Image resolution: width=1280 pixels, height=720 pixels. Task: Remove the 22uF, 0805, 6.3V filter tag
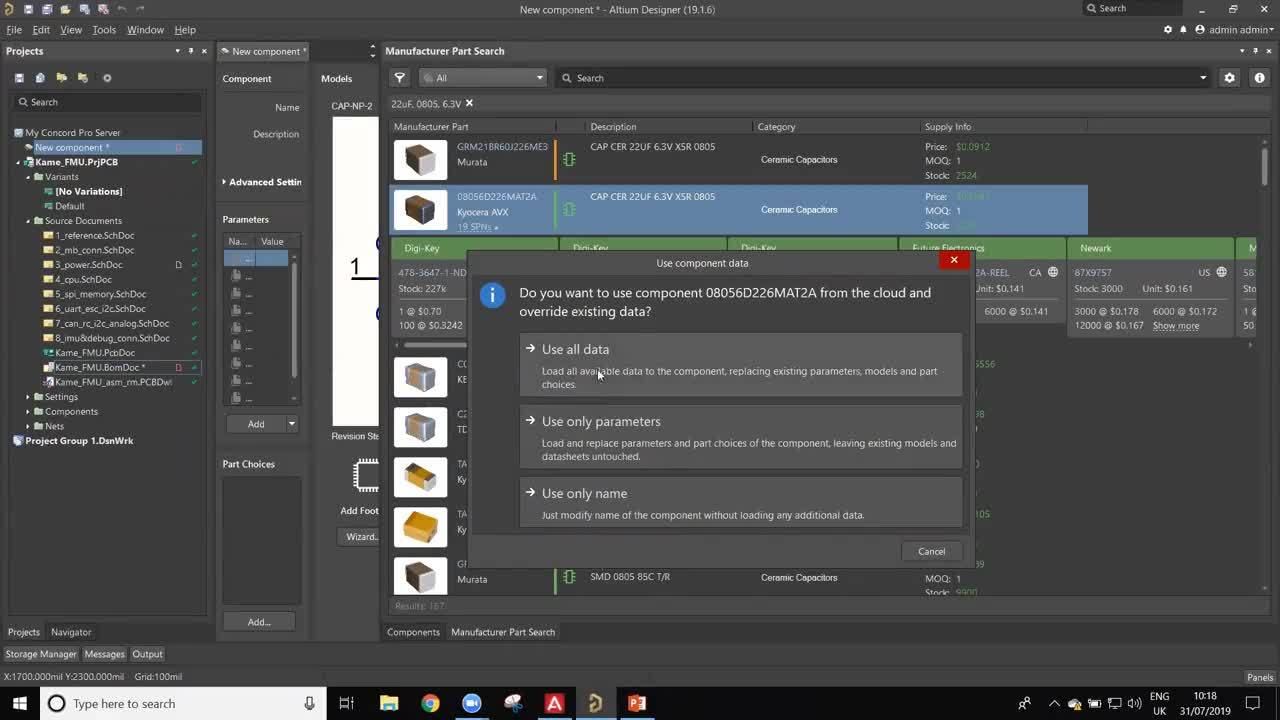click(x=468, y=102)
